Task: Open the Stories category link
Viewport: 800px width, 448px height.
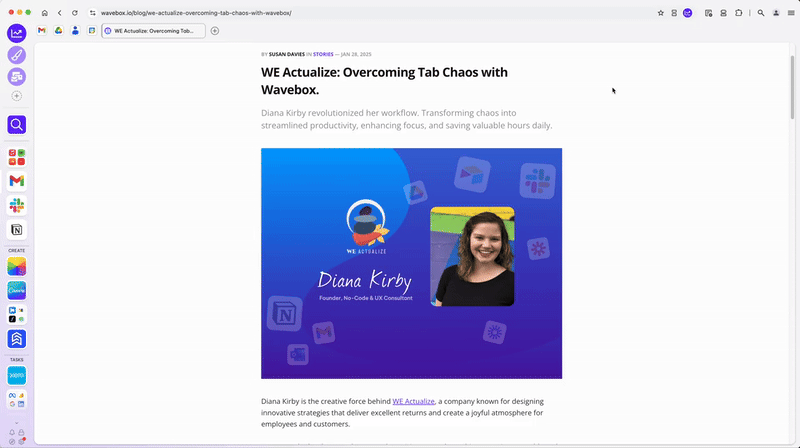Action: coord(323,54)
